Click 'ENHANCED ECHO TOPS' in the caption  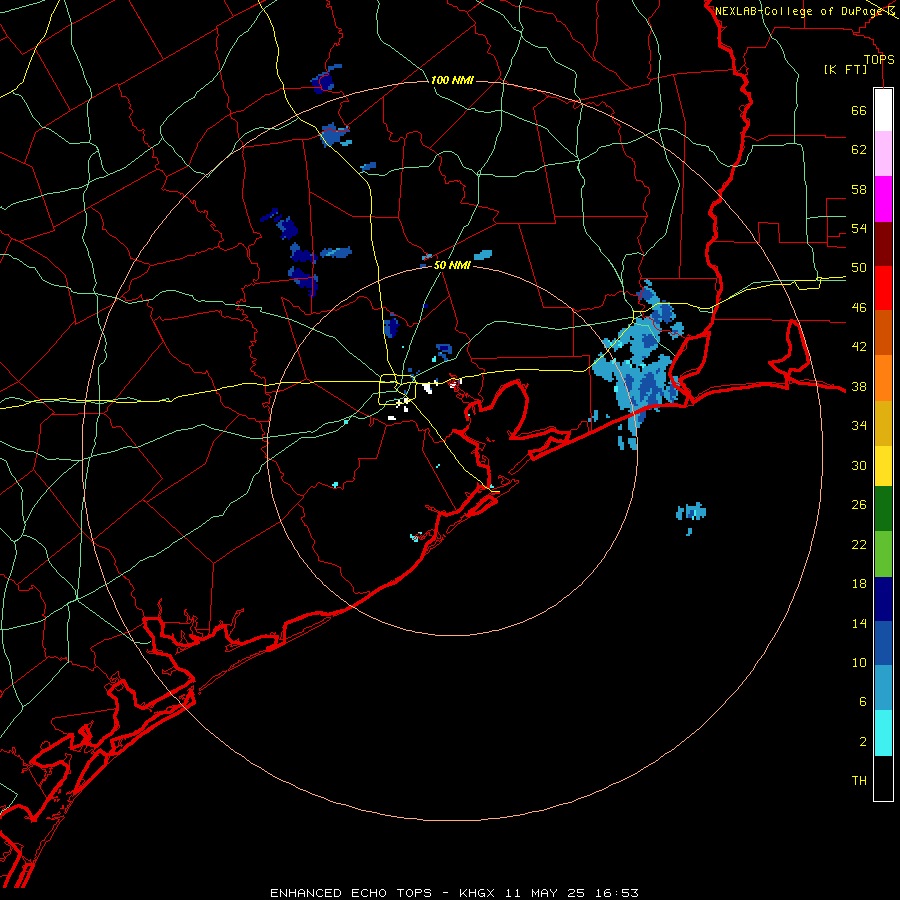coord(351,893)
